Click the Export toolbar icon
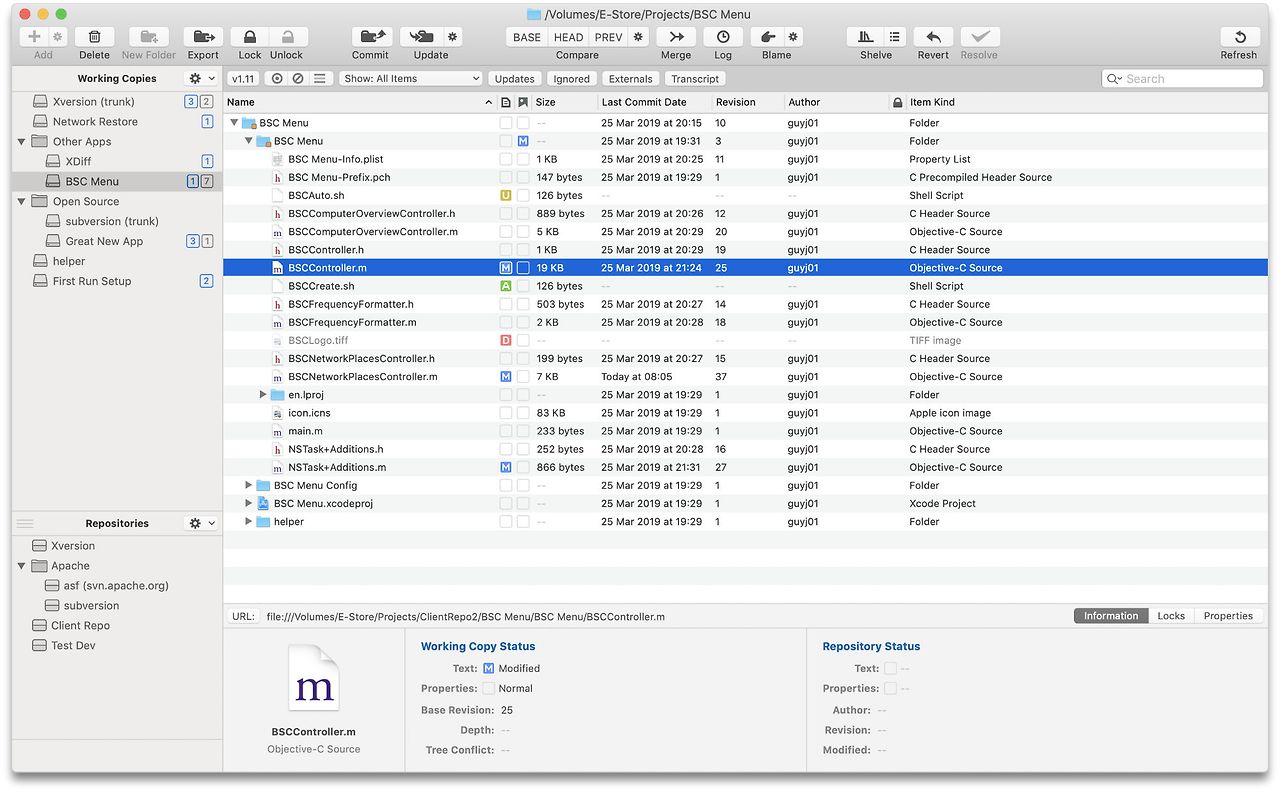 click(203, 37)
